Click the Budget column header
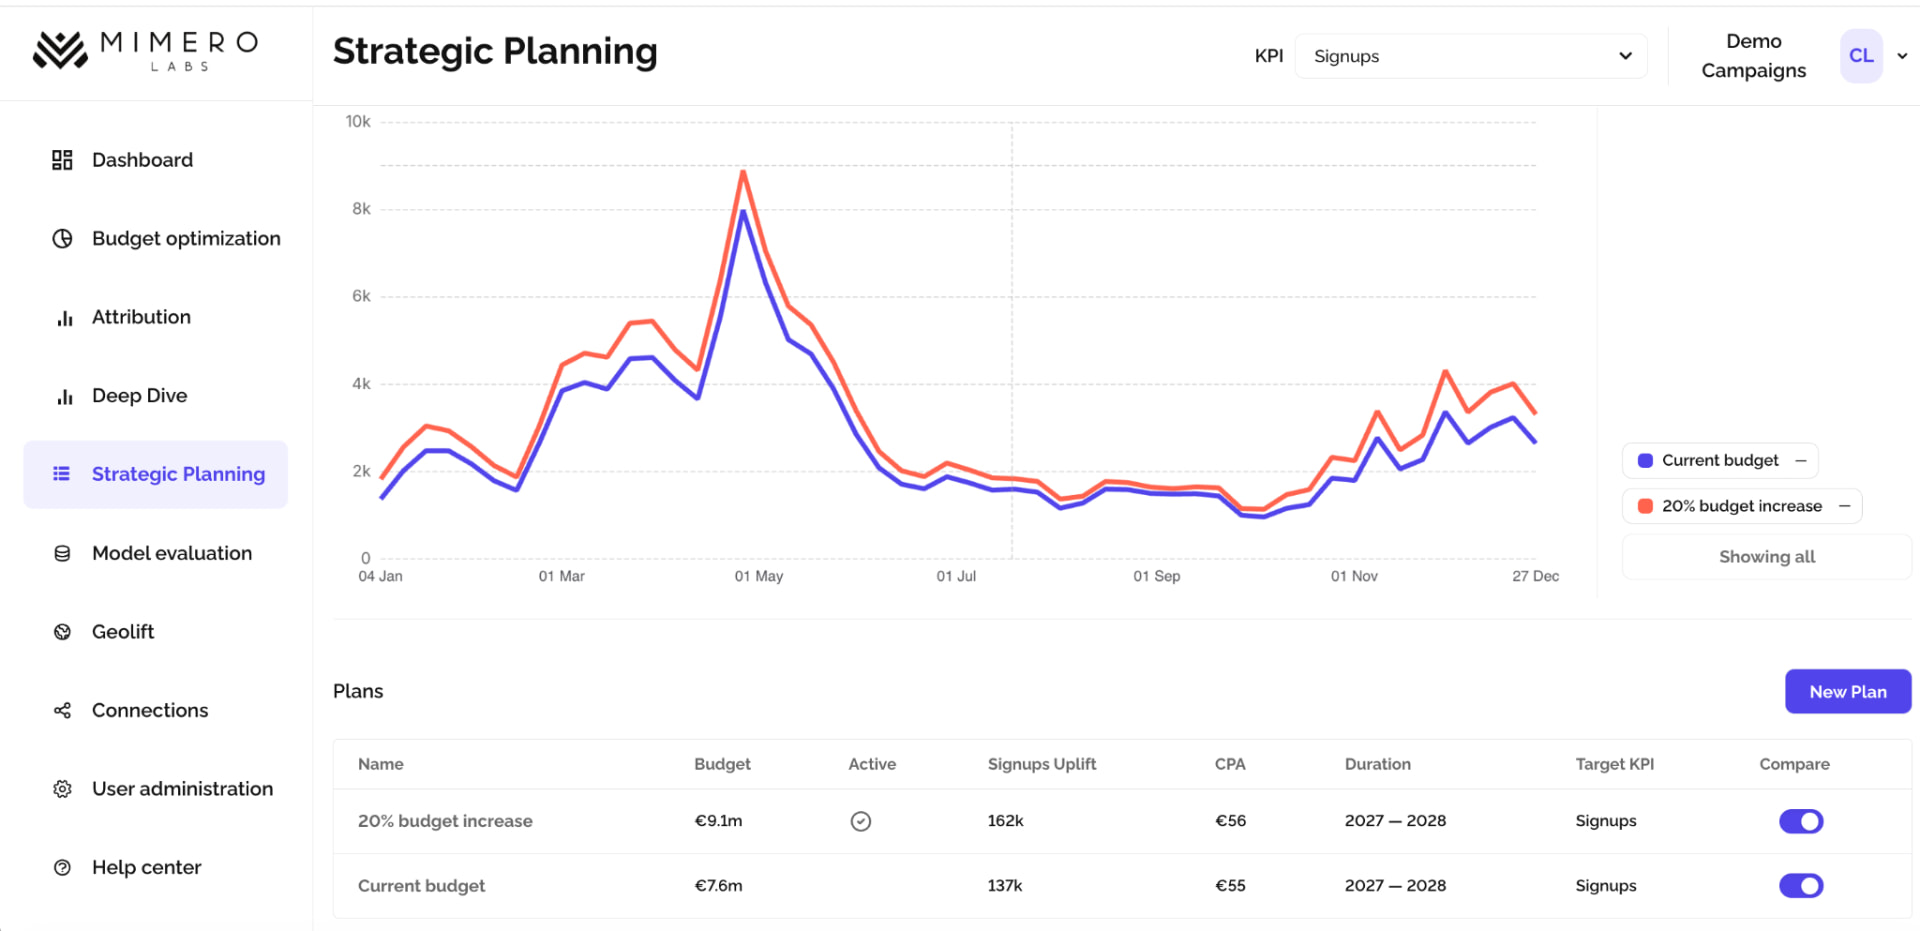This screenshot has width=1920, height=931. [x=722, y=764]
